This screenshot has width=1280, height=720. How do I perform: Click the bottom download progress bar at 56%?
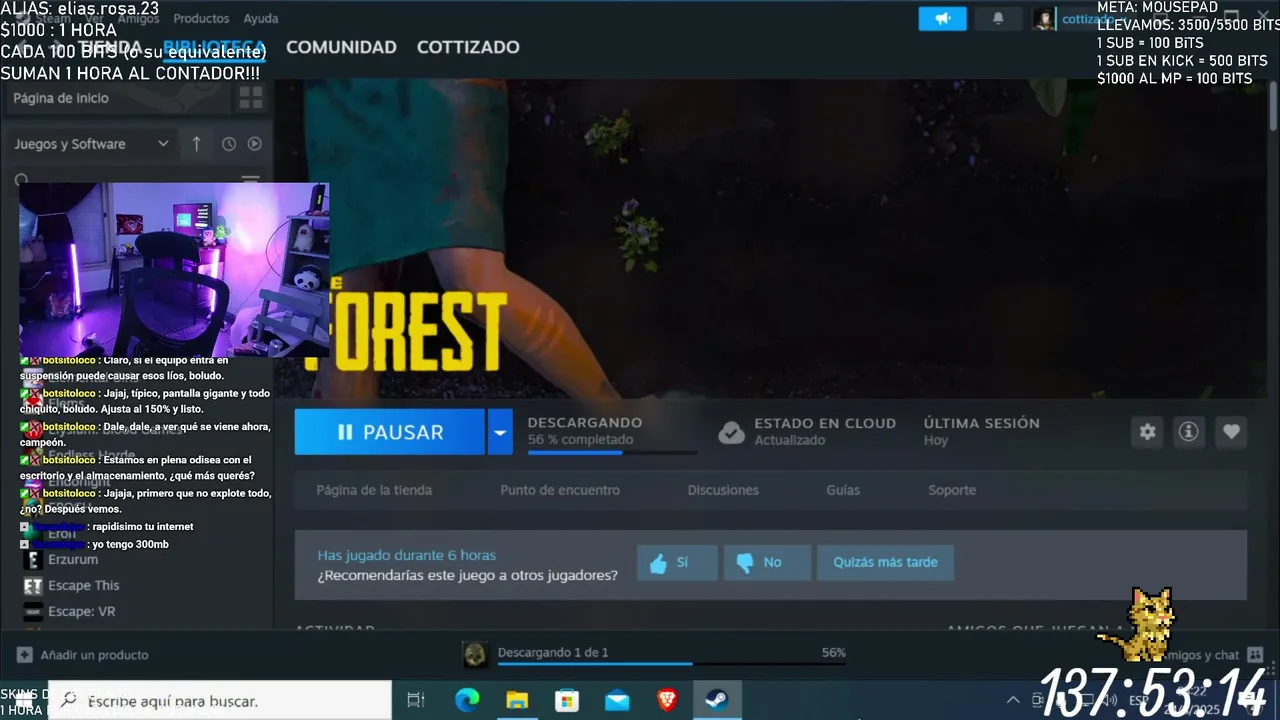pos(671,663)
